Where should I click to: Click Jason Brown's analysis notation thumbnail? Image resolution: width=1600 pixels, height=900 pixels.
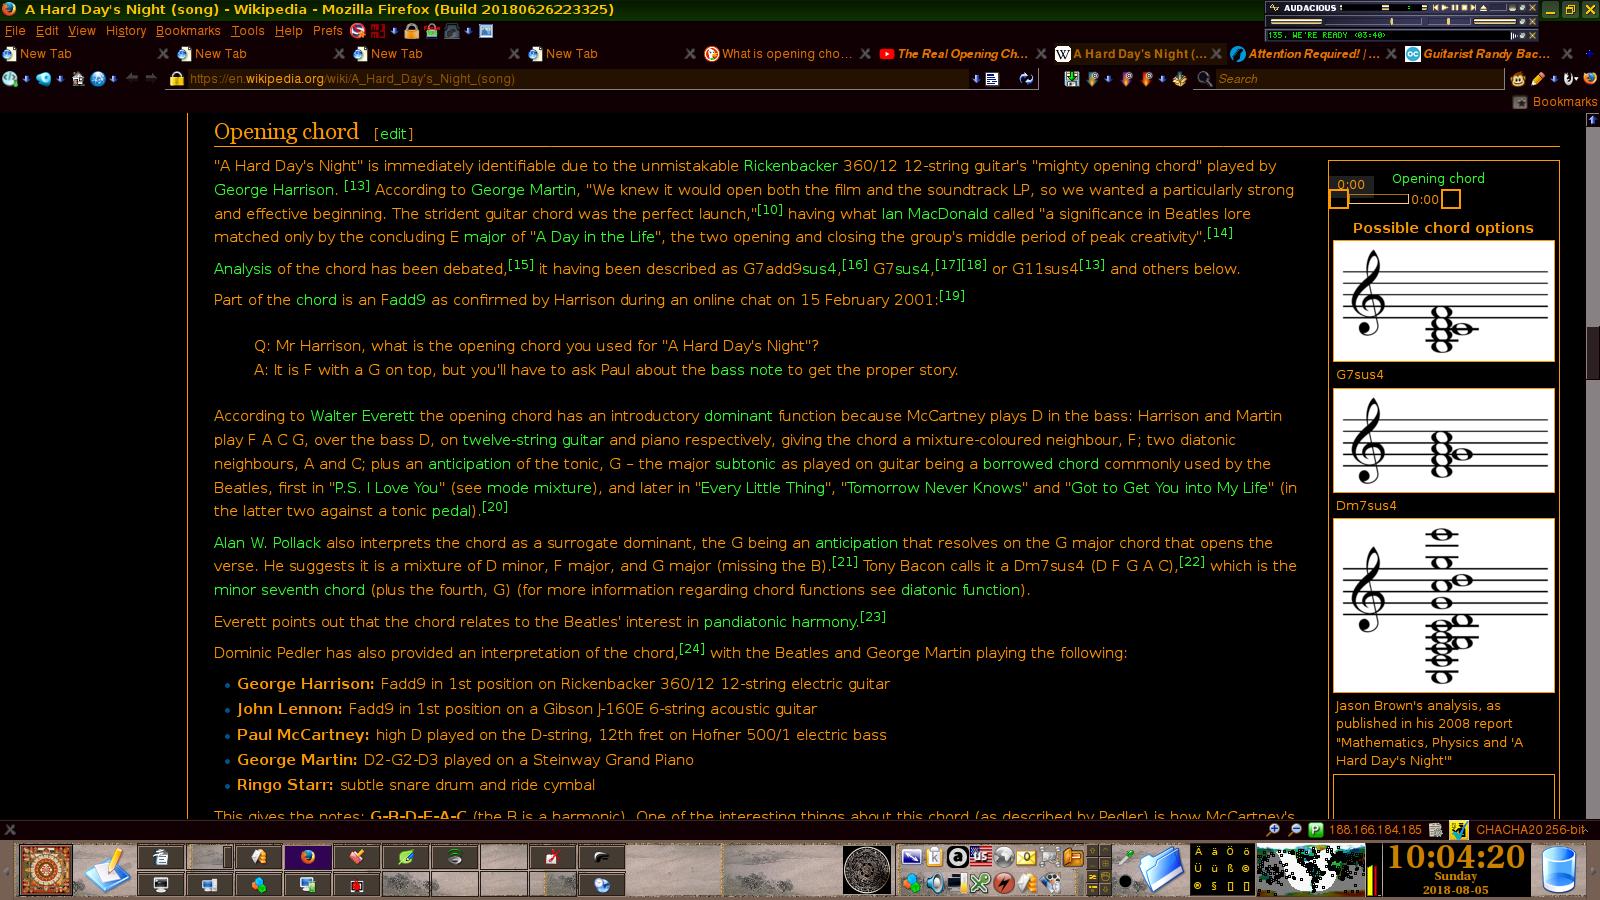pos(1443,605)
